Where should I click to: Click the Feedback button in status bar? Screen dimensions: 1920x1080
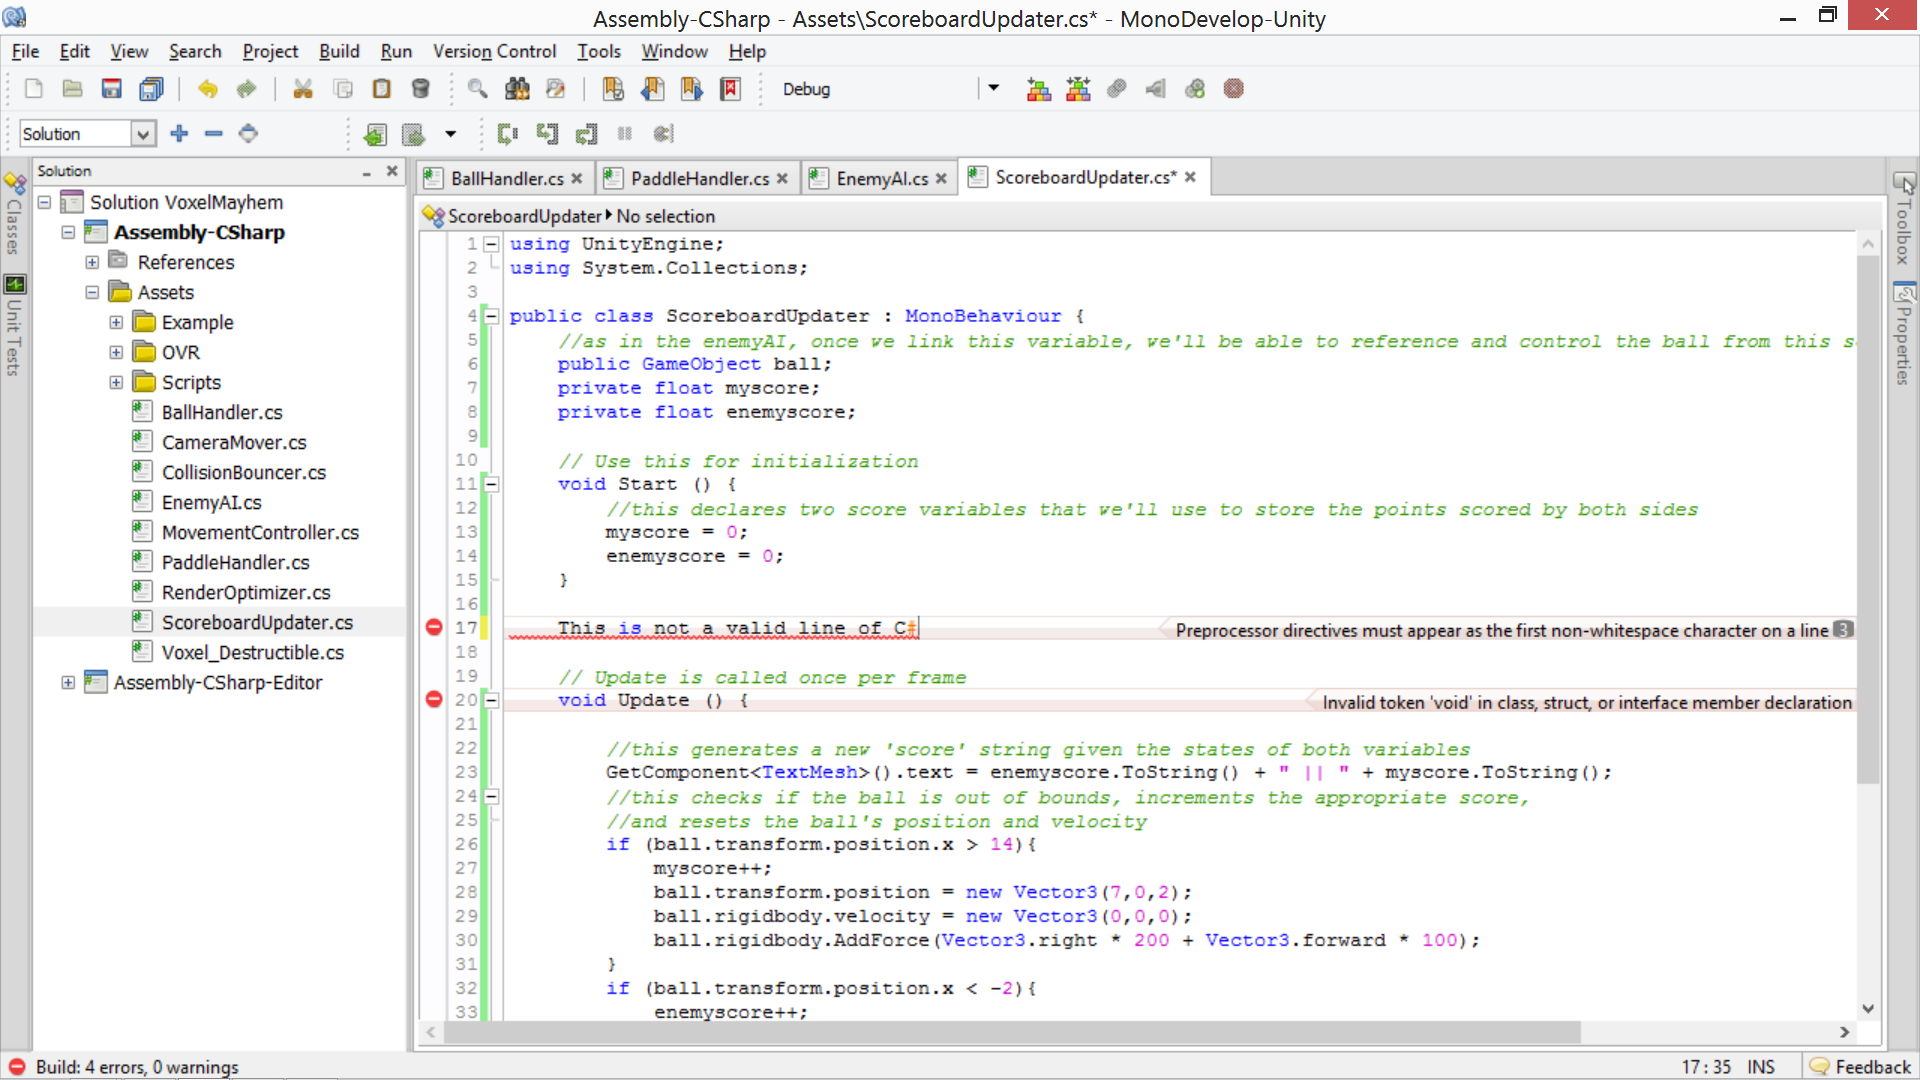(1861, 1066)
